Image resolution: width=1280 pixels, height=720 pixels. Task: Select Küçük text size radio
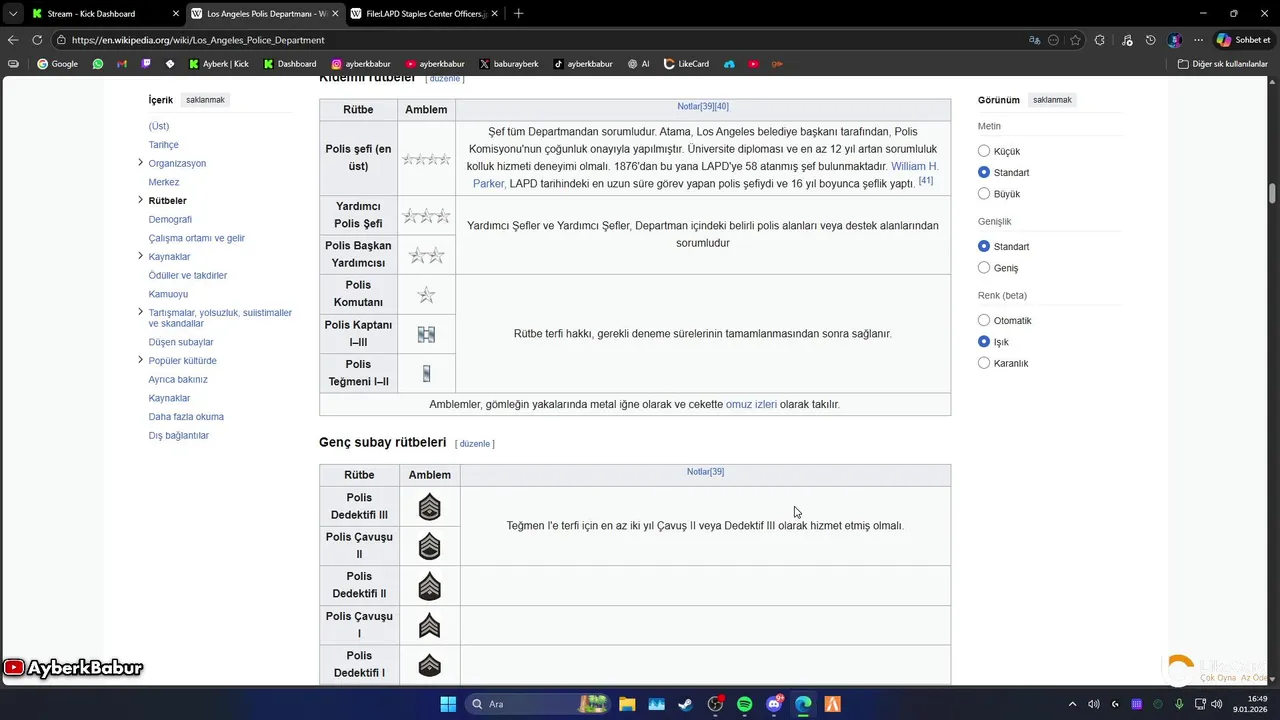click(x=984, y=151)
